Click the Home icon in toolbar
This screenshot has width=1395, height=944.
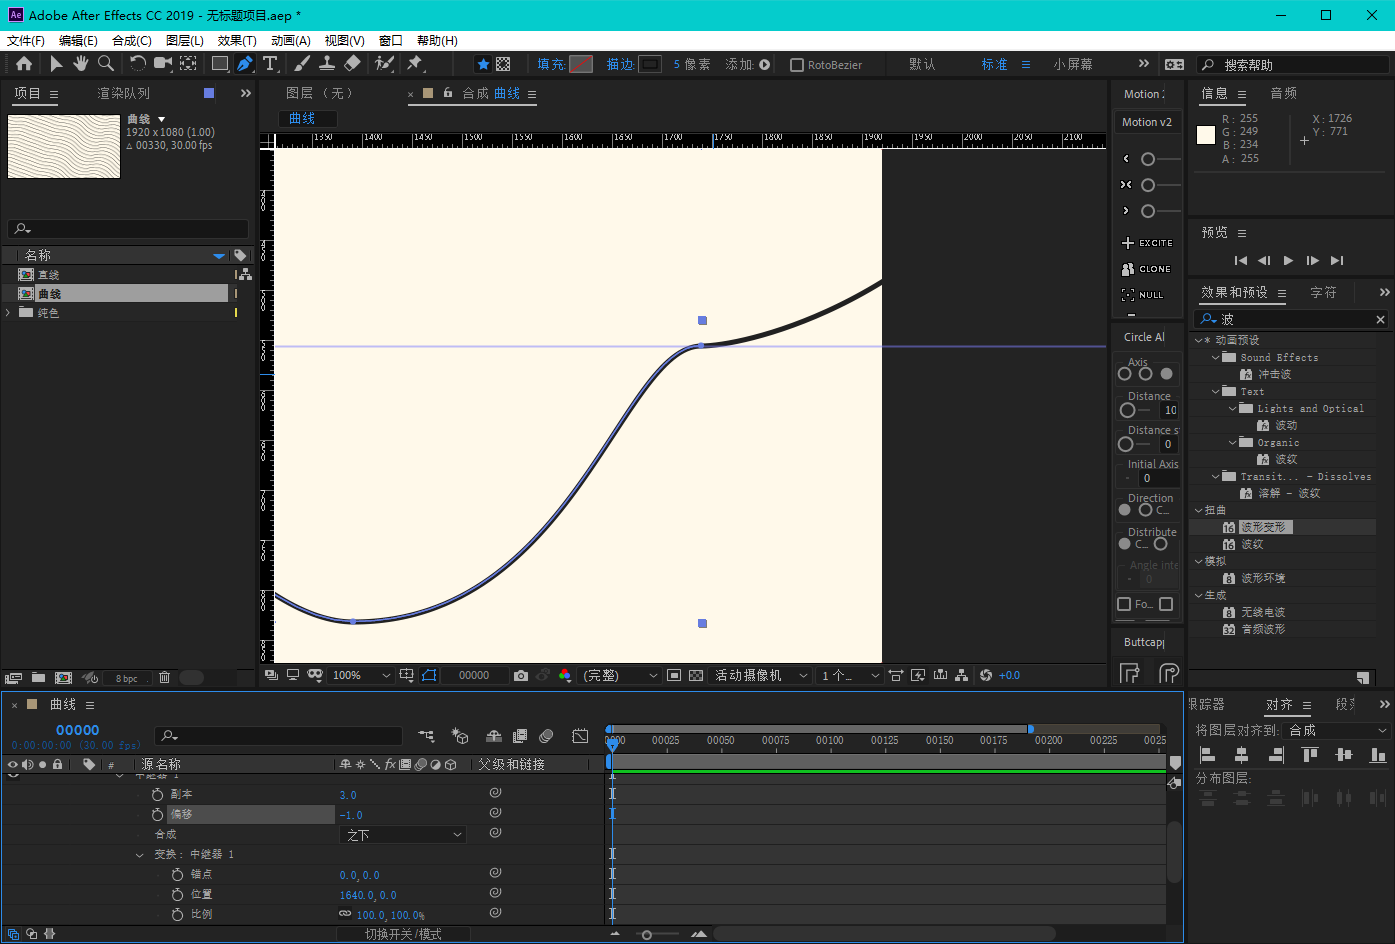24,64
